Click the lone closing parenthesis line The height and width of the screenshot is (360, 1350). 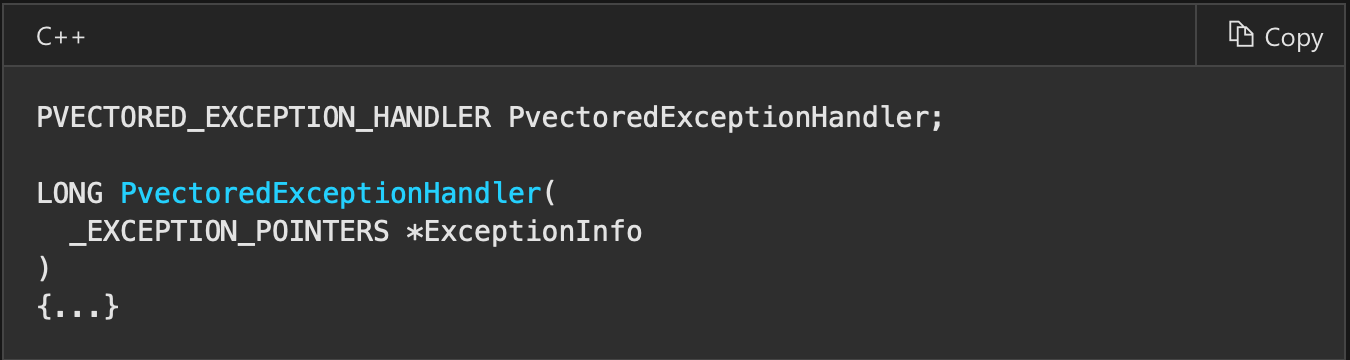tap(43, 268)
